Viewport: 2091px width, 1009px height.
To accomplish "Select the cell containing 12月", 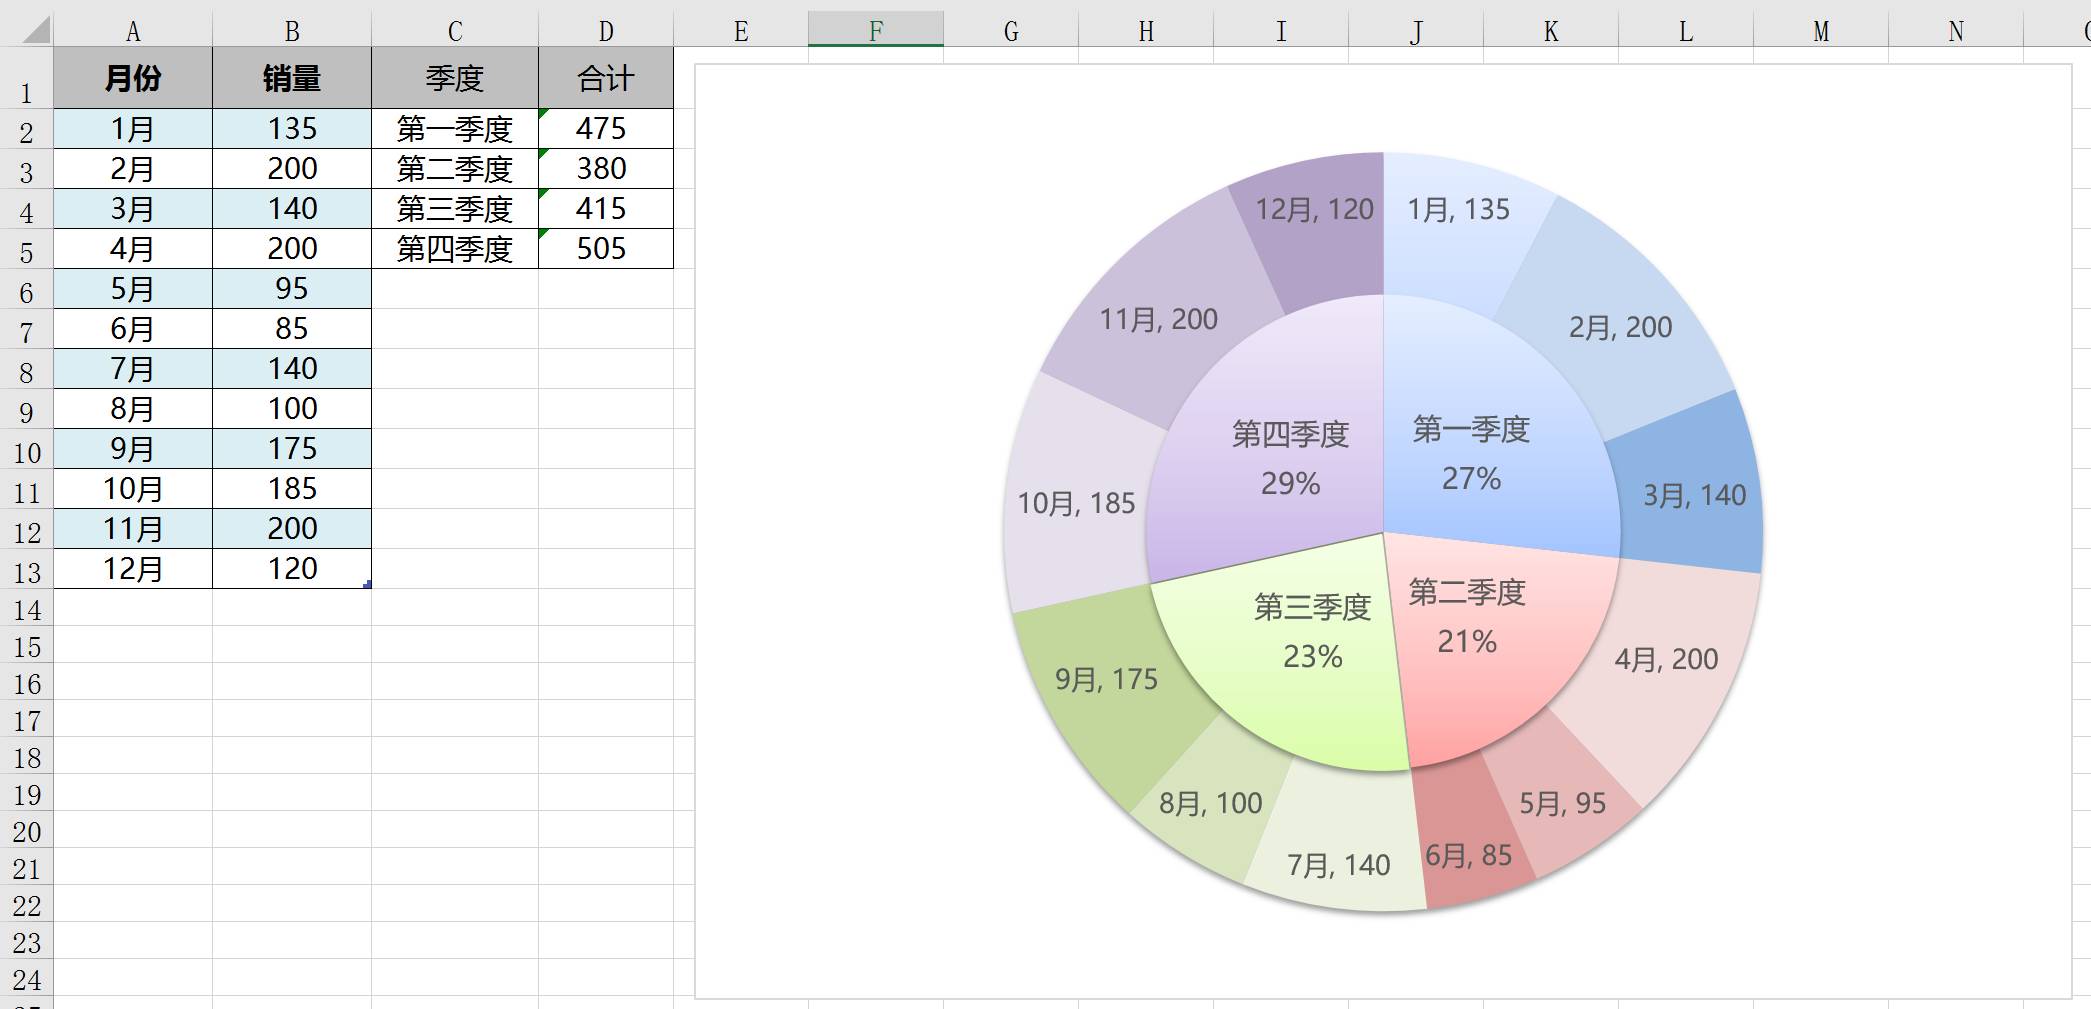I will point(133,569).
